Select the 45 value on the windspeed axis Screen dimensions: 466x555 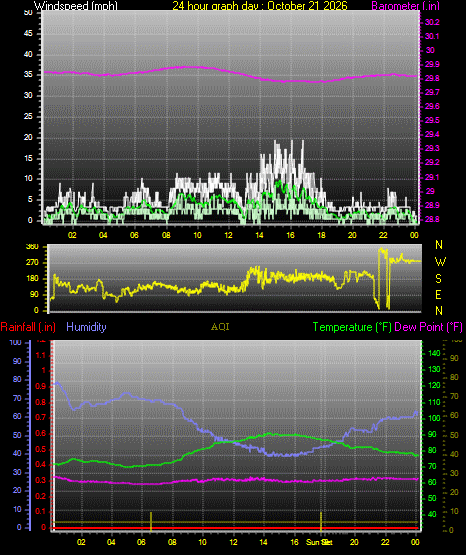[x=28, y=34]
